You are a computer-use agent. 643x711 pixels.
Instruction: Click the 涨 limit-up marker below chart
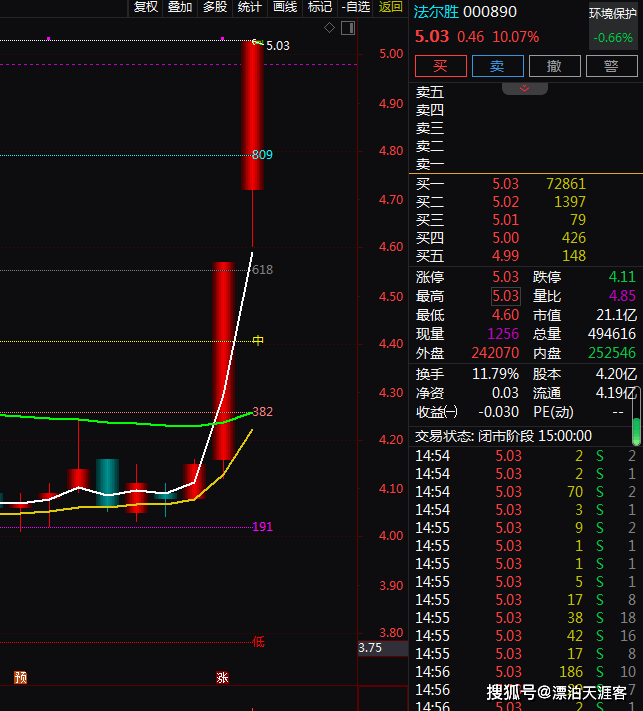(x=222, y=677)
